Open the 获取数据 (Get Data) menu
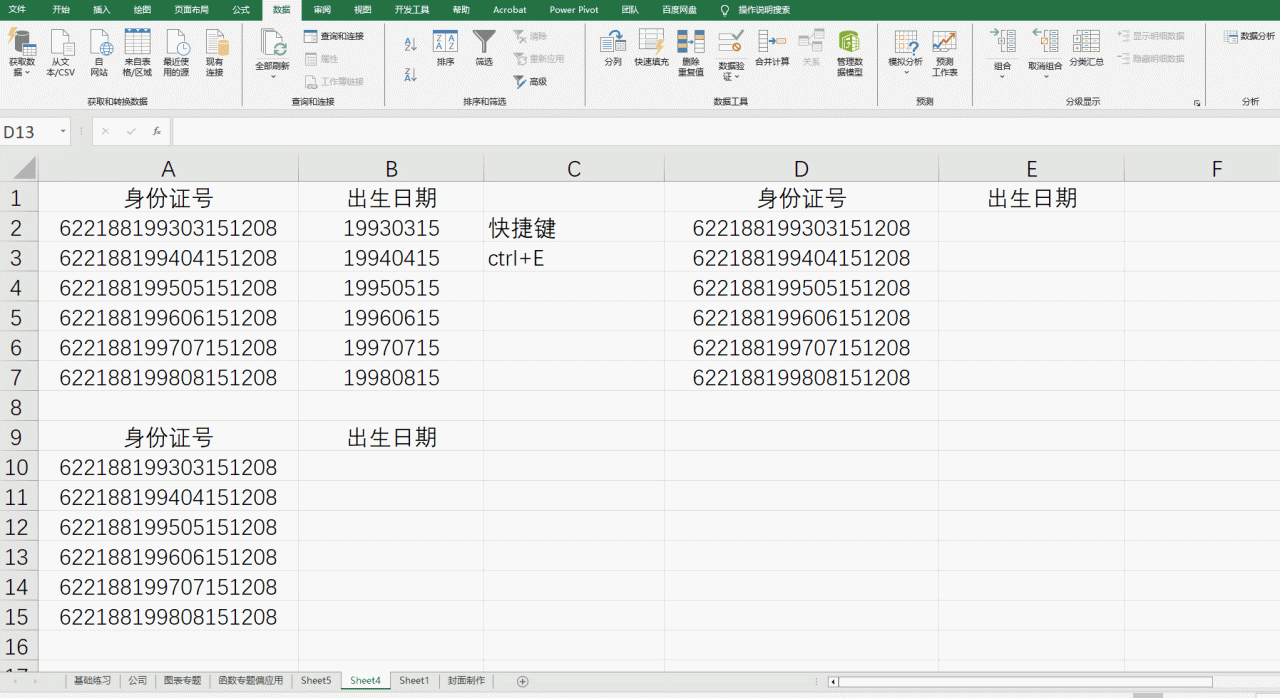Viewport: 1280px width, 698px height. tap(21, 53)
